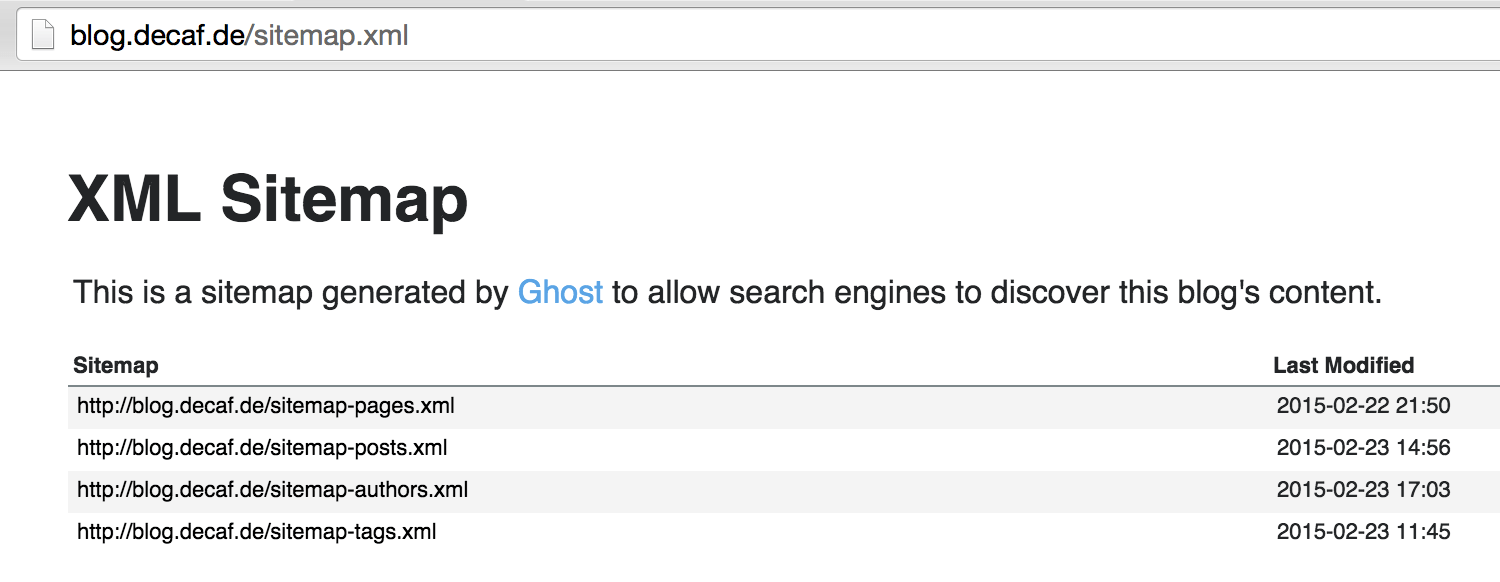Click the word XML in the large heading
Viewport: 1500px width, 582px height.
135,198
